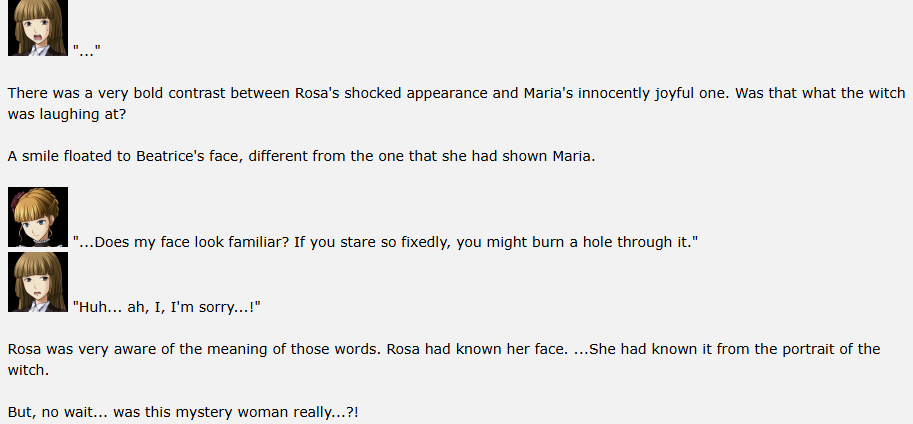Screen dimensions: 913x424
Task: Click the word "hole" in Beatrice's dialogue
Action: pyautogui.click(x=599, y=242)
